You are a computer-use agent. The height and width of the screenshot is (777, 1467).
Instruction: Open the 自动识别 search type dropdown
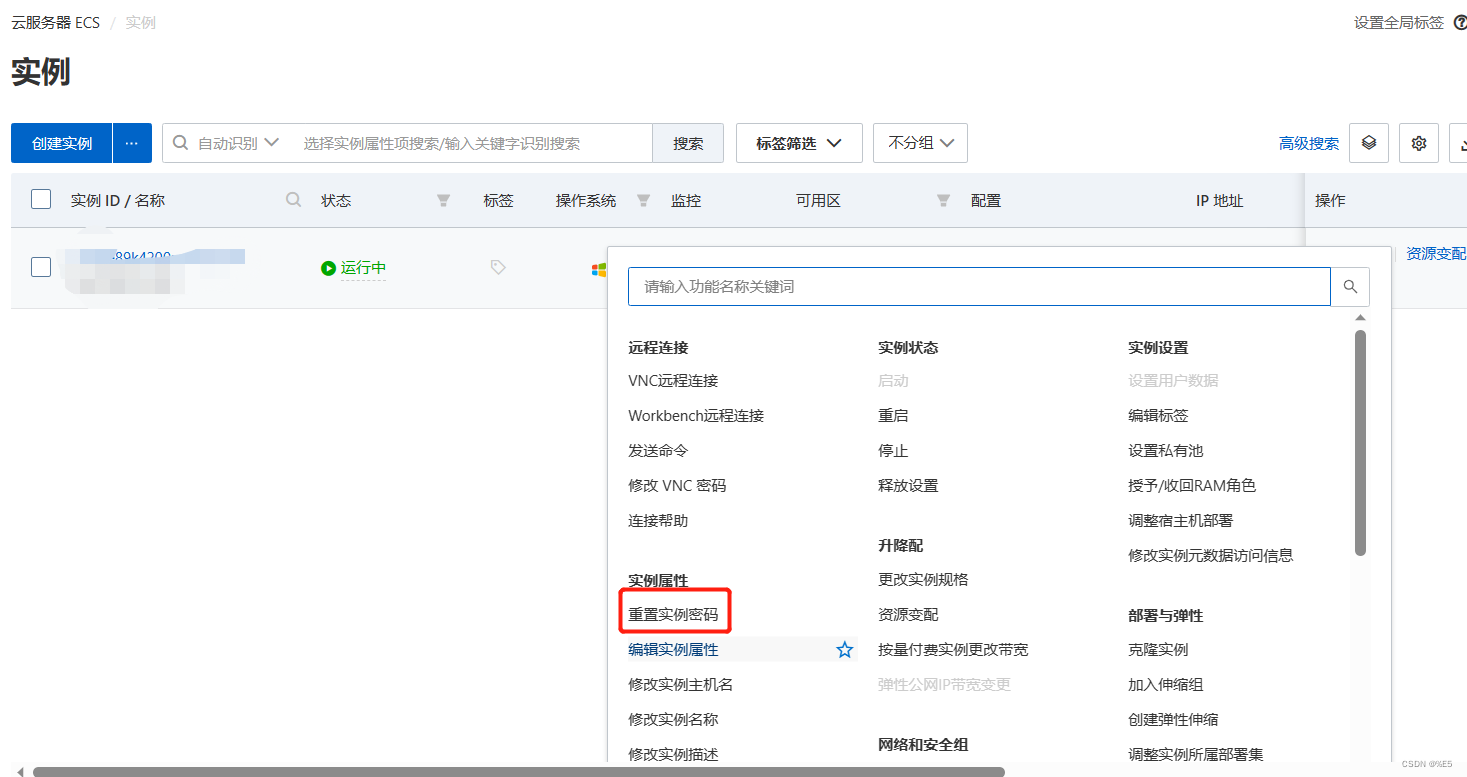point(237,143)
